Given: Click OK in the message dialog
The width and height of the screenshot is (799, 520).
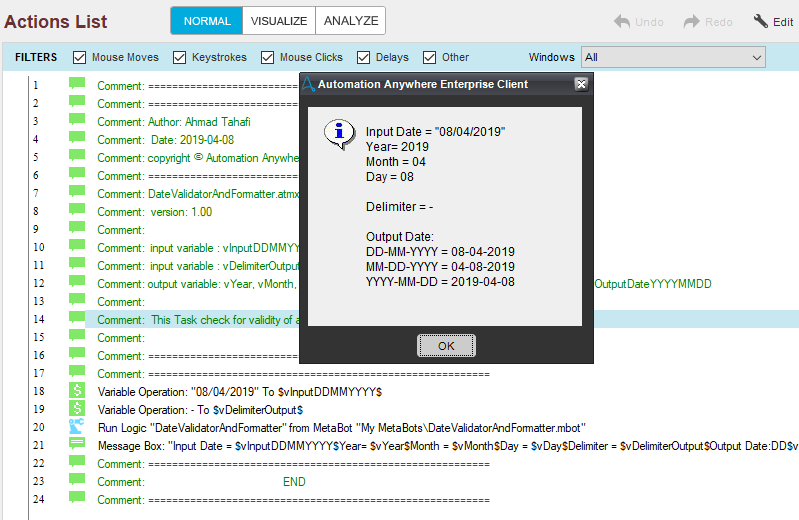Looking at the screenshot, I should click(446, 346).
